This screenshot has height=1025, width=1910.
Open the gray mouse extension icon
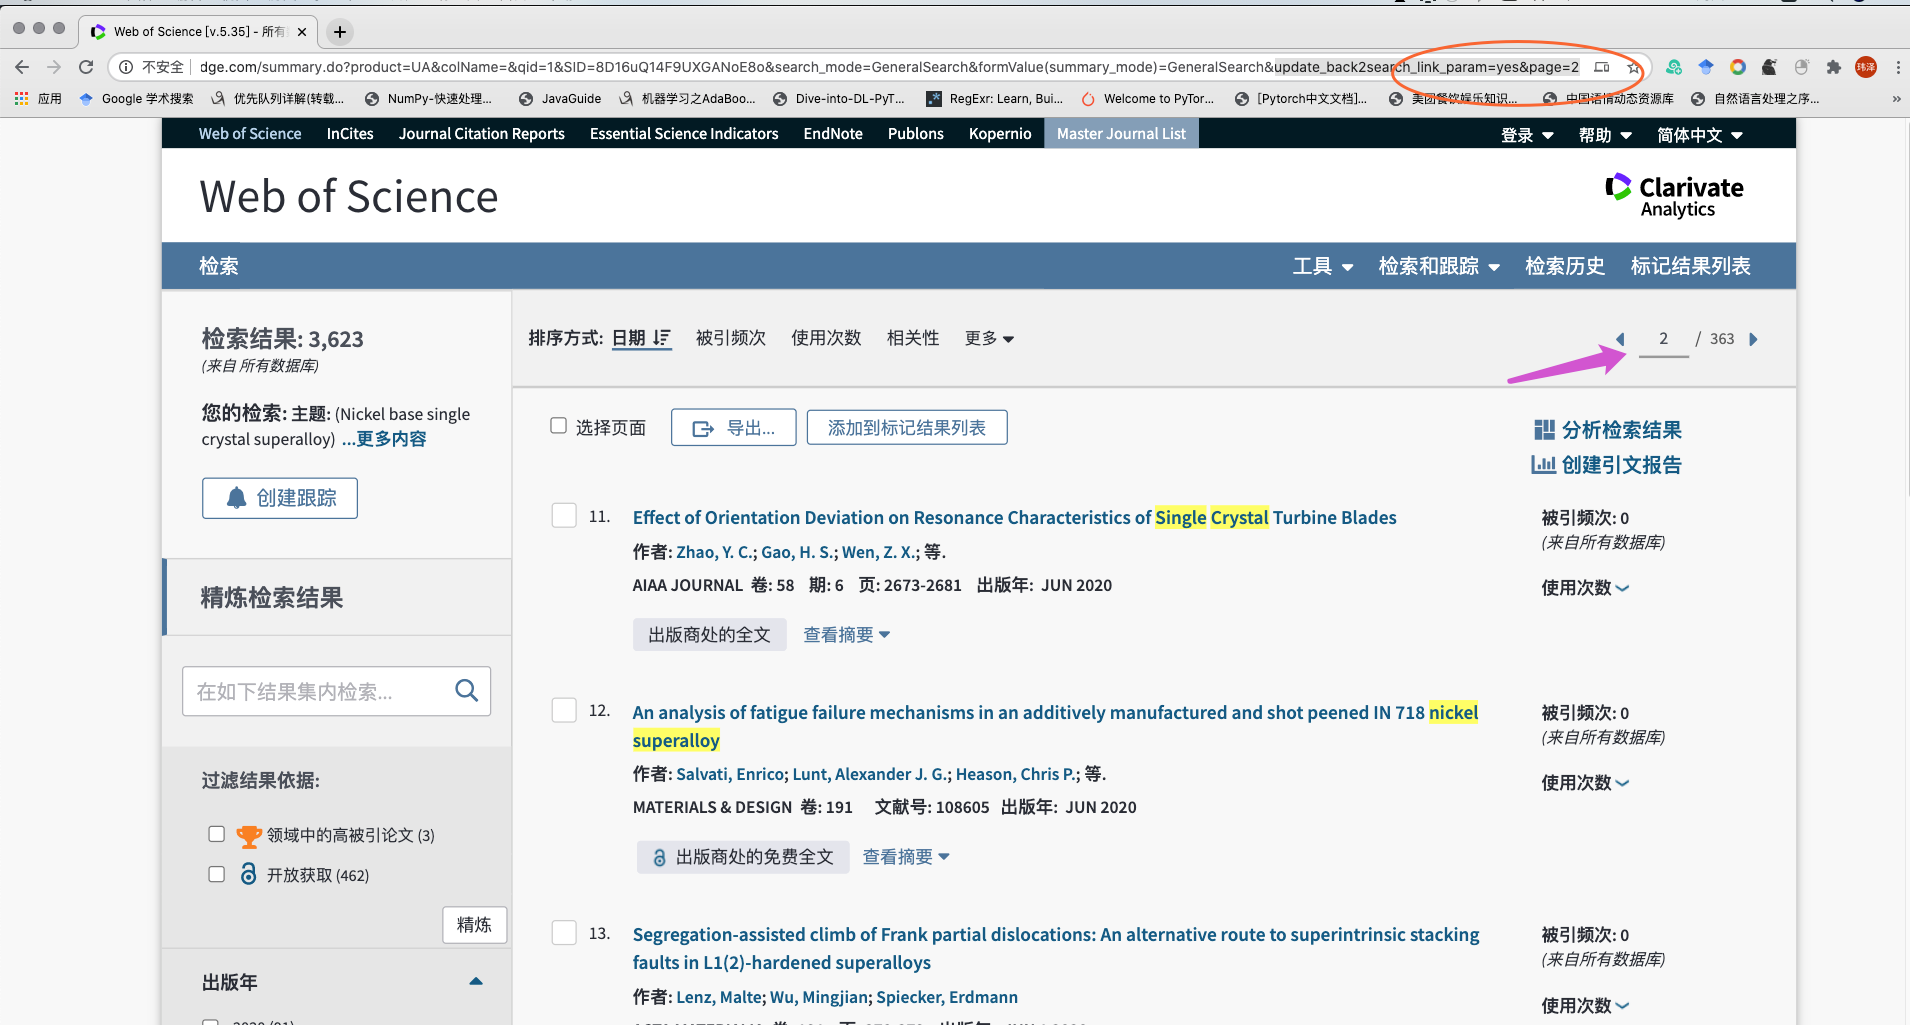point(1801,67)
